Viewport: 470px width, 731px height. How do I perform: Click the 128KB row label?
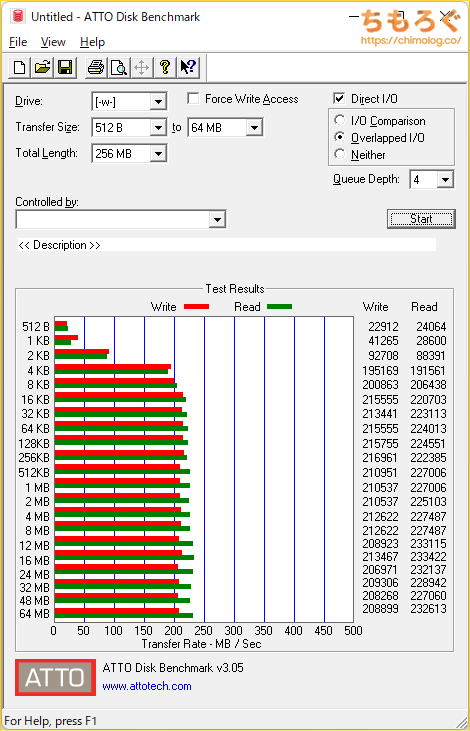[x=34, y=442]
